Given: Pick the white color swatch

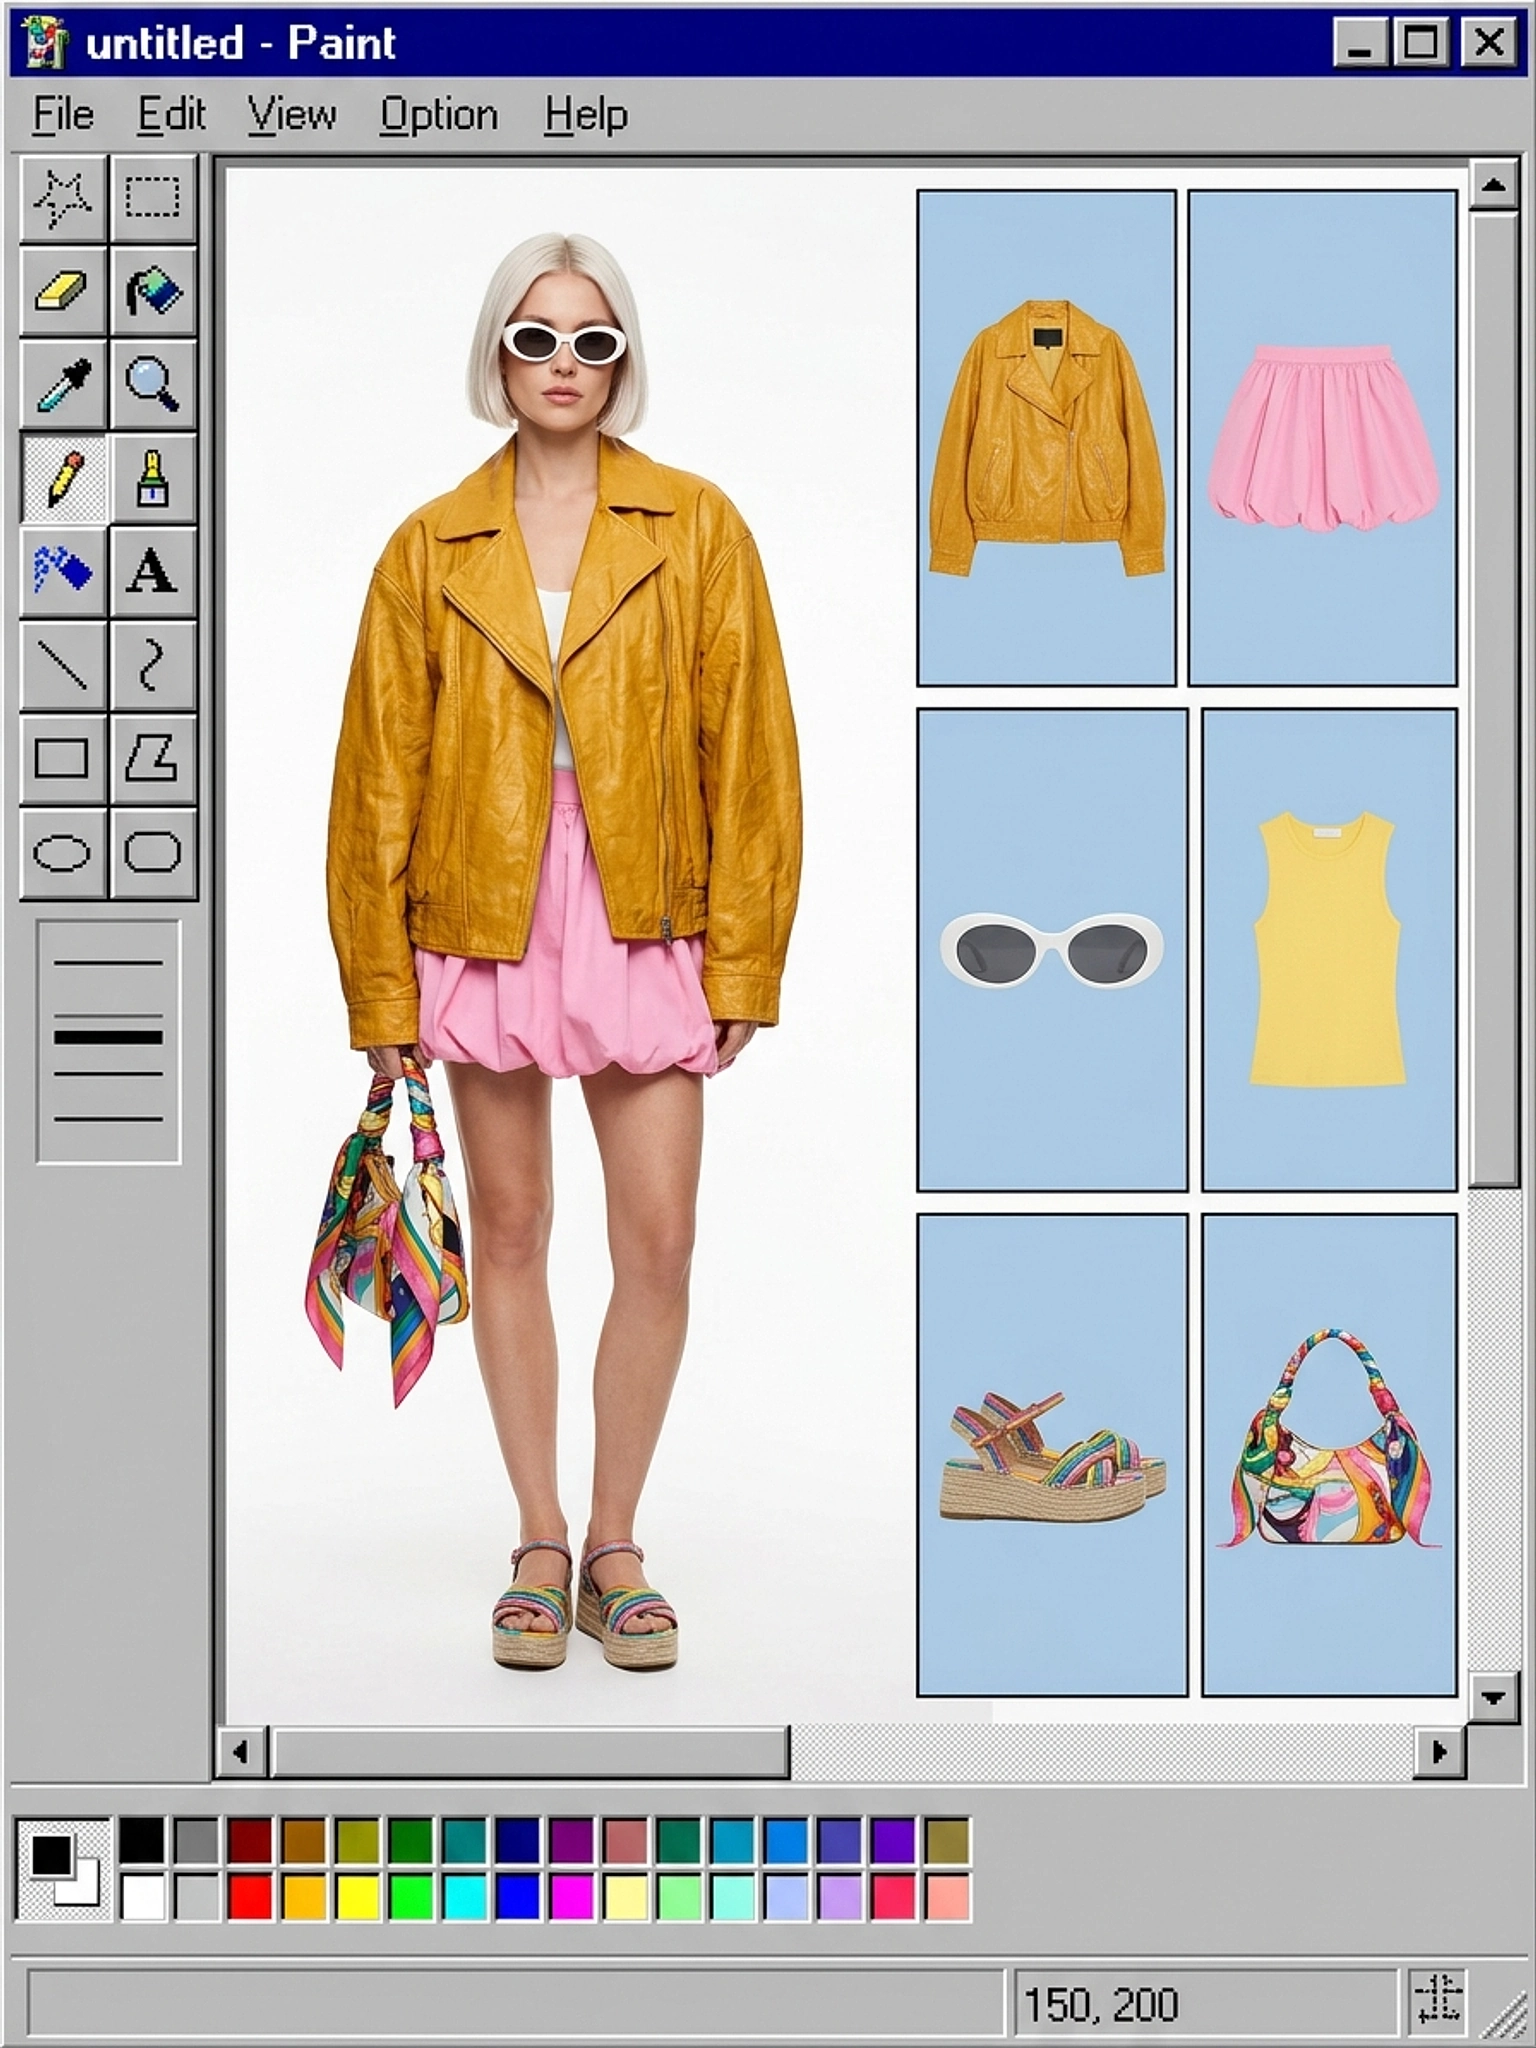Looking at the screenshot, I should pos(142,1897).
